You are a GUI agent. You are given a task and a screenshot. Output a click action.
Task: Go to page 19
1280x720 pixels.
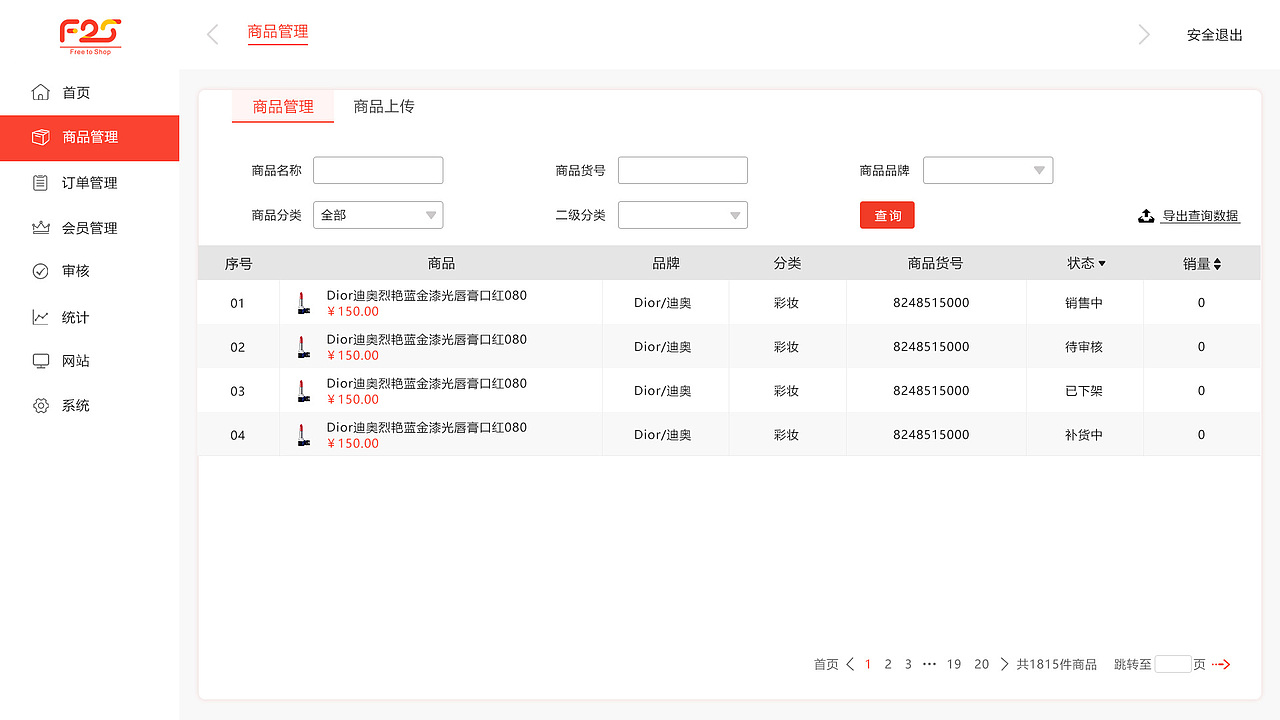[954, 664]
